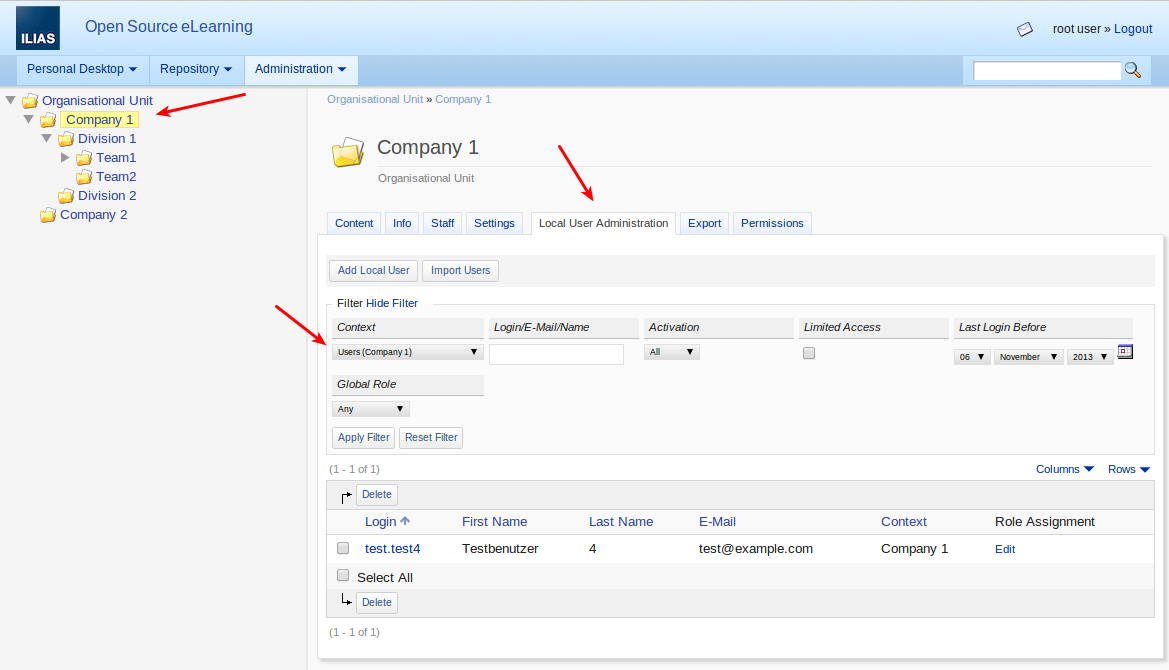
Task: Open the mail envelope icon
Action: (x=1025, y=29)
